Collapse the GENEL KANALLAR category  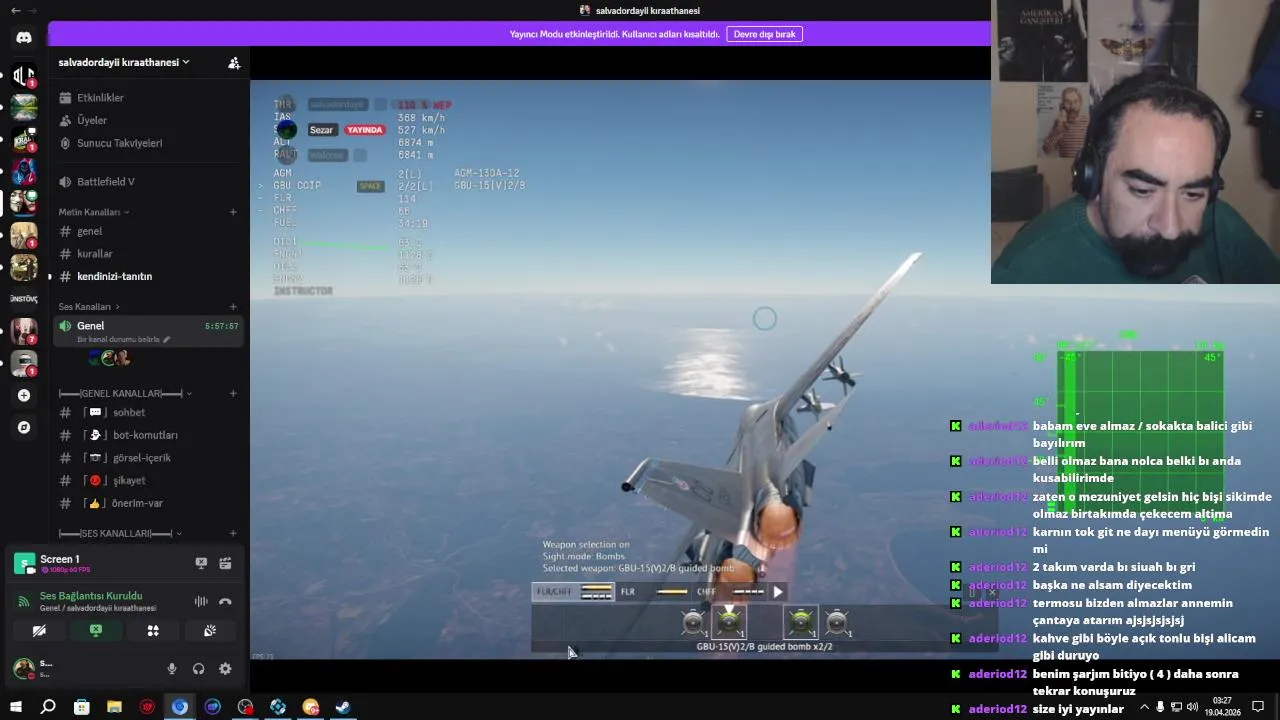coord(125,393)
